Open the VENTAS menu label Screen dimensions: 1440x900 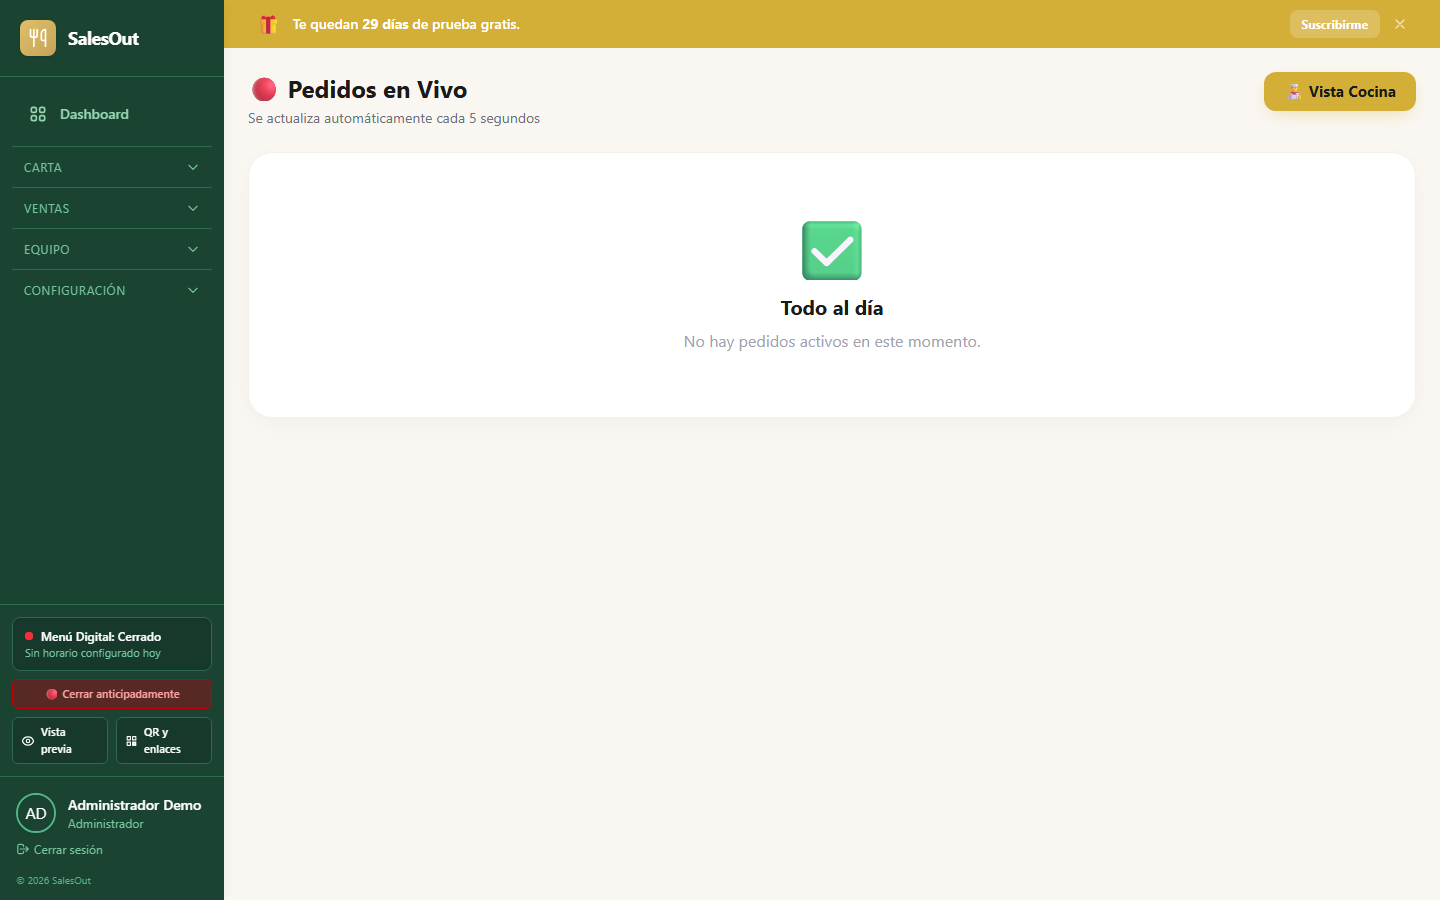point(47,208)
